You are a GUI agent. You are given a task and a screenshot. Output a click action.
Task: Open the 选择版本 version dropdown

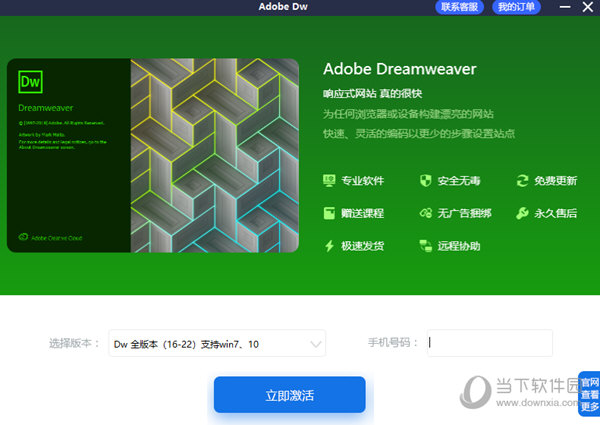217,344
